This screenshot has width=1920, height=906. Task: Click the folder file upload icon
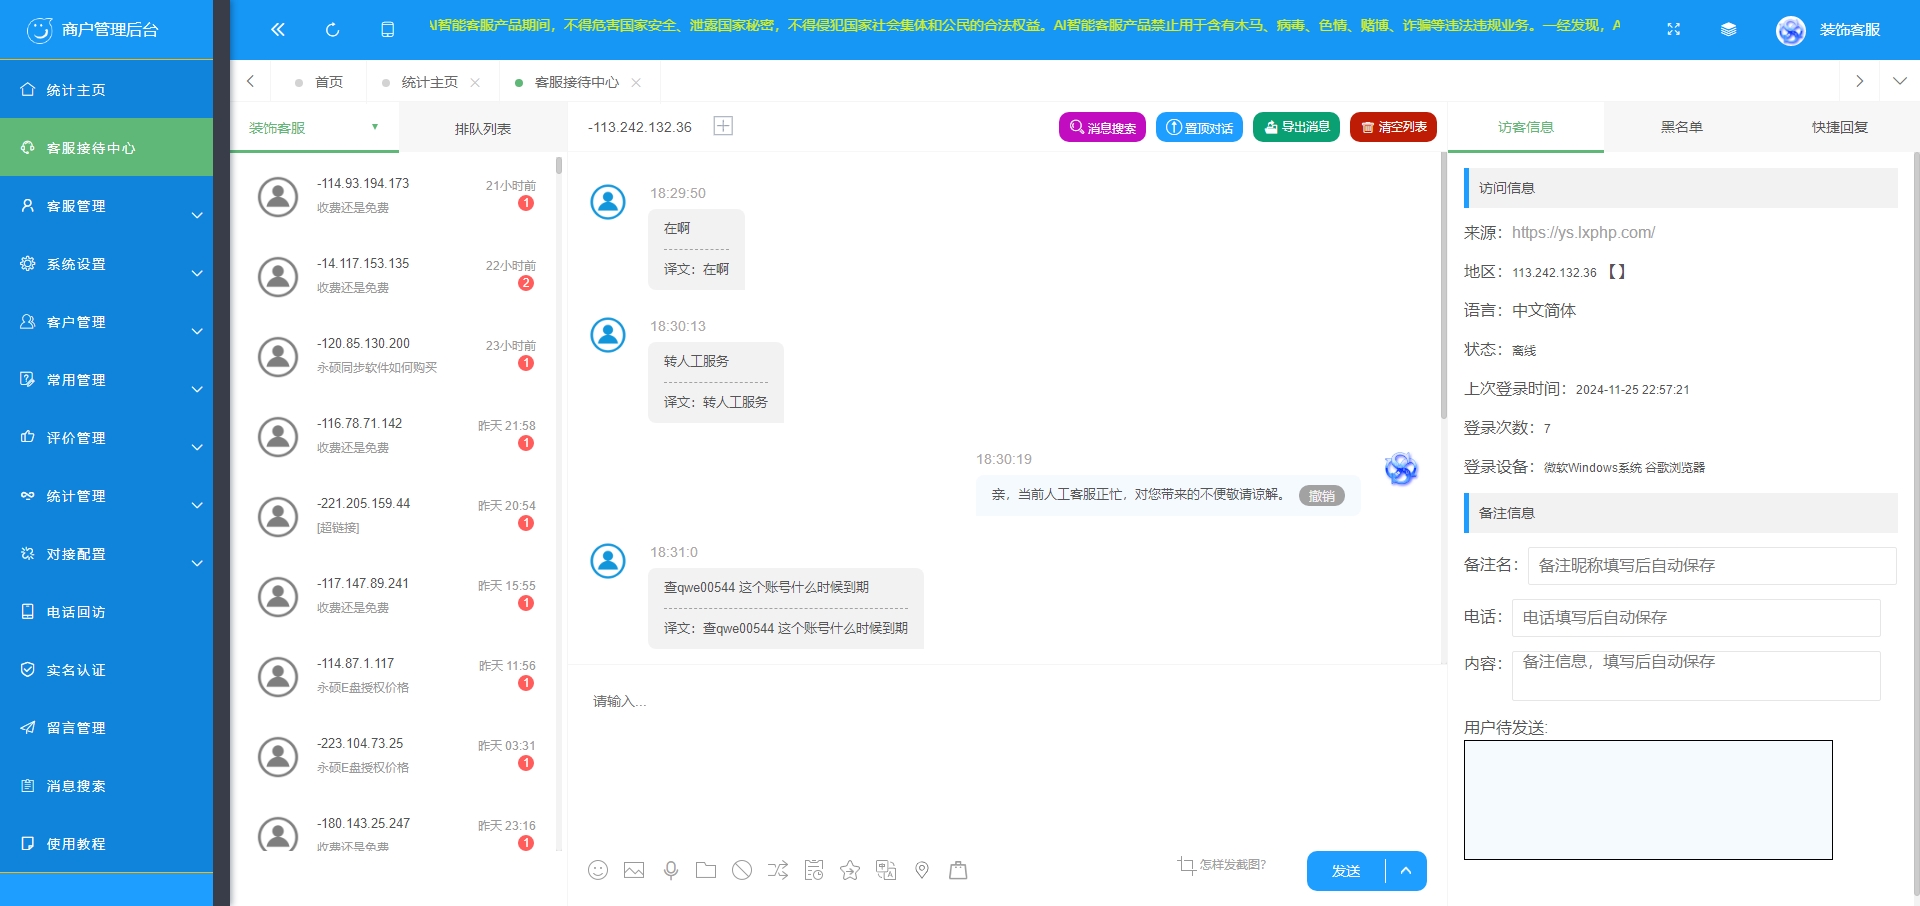706,870
